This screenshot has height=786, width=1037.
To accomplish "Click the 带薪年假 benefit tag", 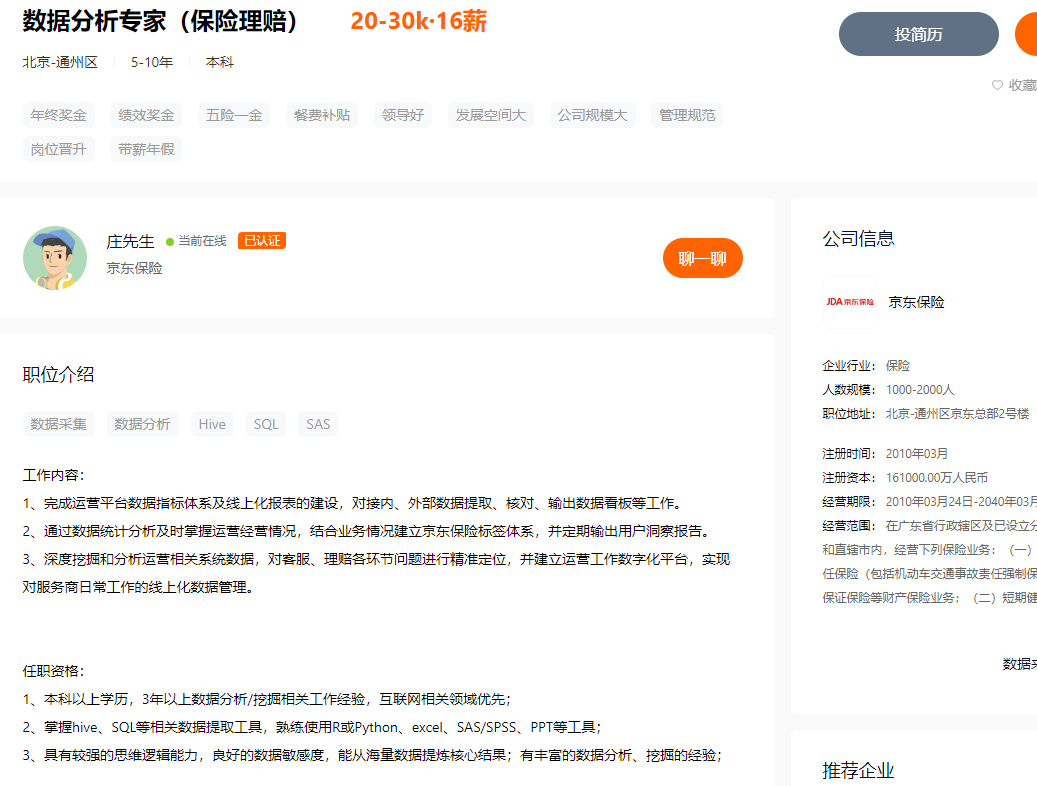I will (146, 149).
